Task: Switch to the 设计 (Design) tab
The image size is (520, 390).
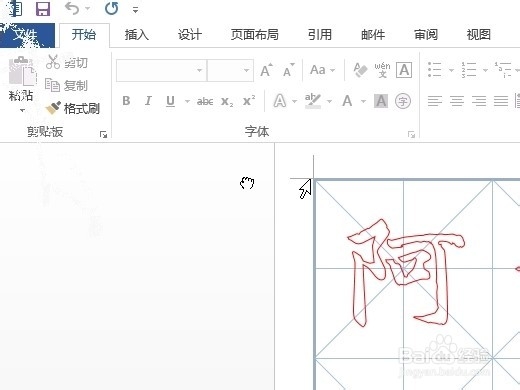Action: point(190,35)
